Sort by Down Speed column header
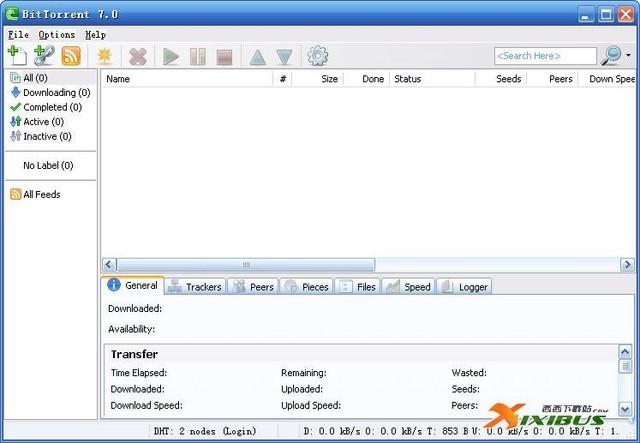This screenshot has width=640, height=443. [607, 79]
